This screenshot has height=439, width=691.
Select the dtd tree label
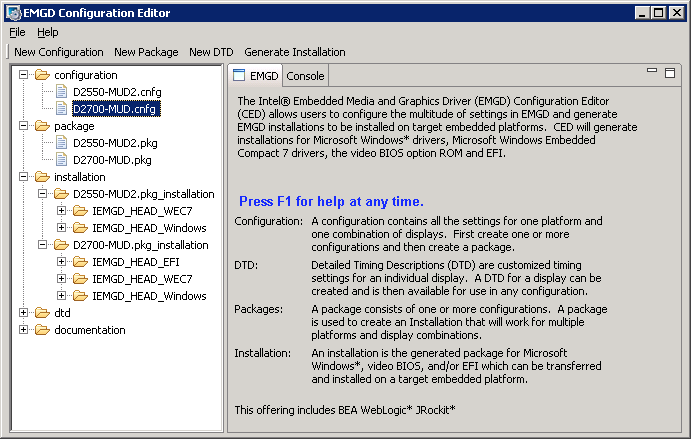click(62, 313)
